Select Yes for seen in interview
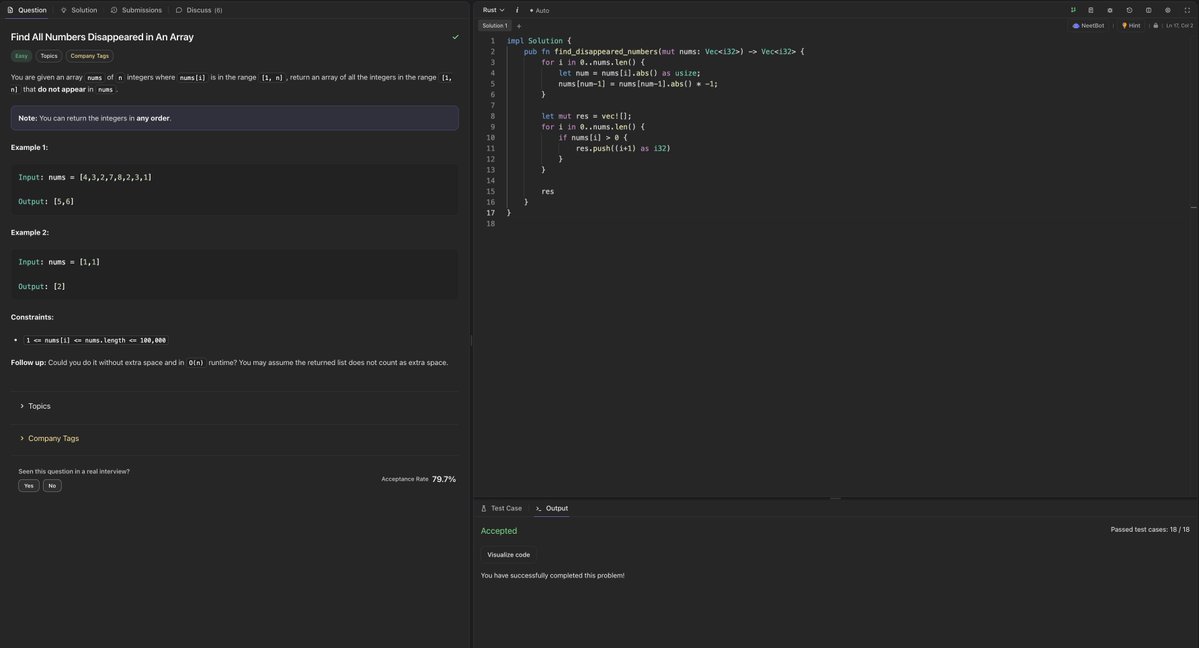This screenshot has height=648, width=1199. [28, 486]
